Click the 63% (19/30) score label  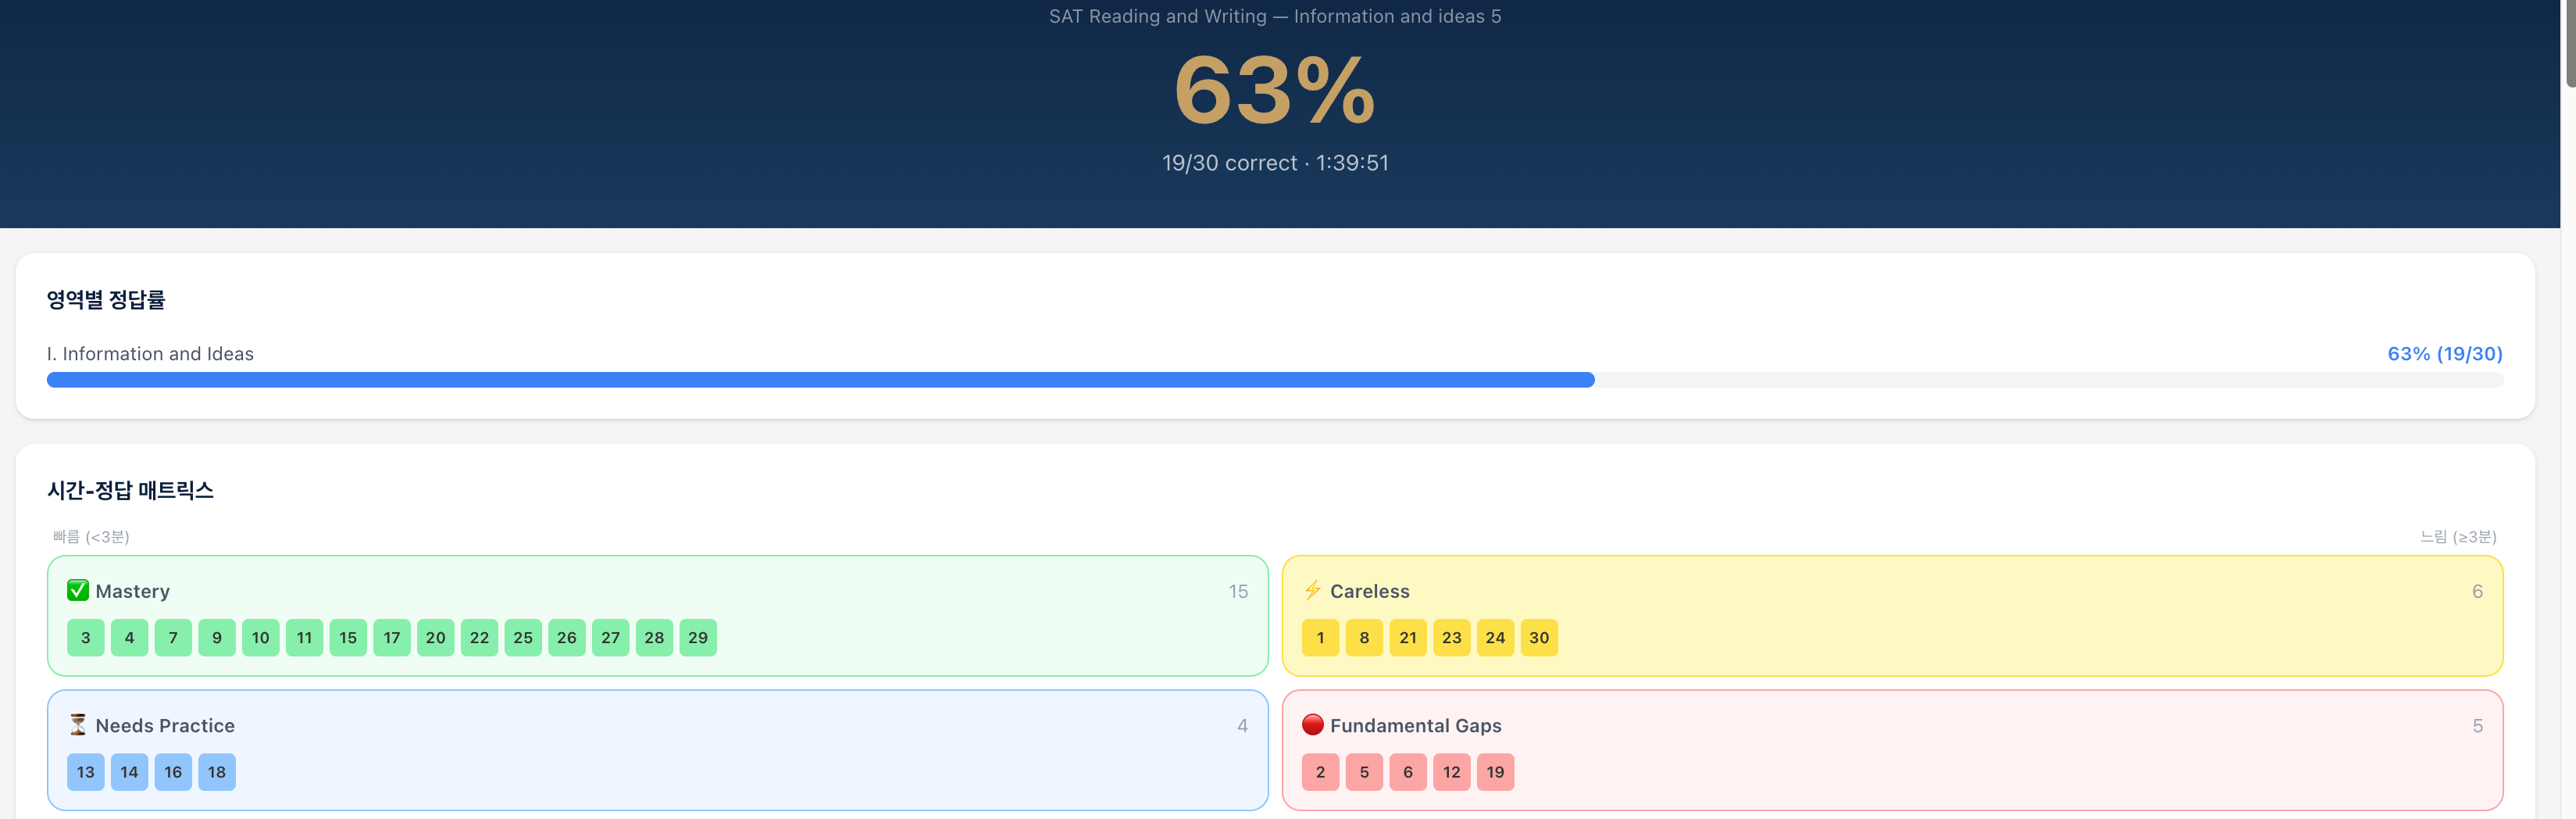coord(2445,354)
